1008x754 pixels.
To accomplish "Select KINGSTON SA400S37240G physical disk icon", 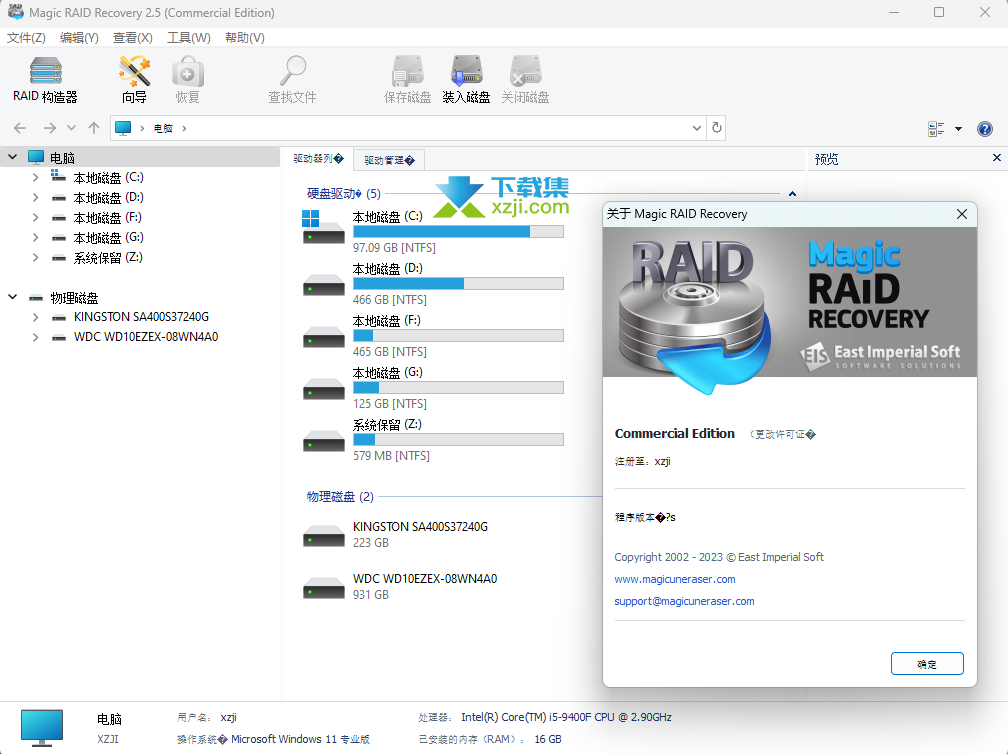I will 323,536.
